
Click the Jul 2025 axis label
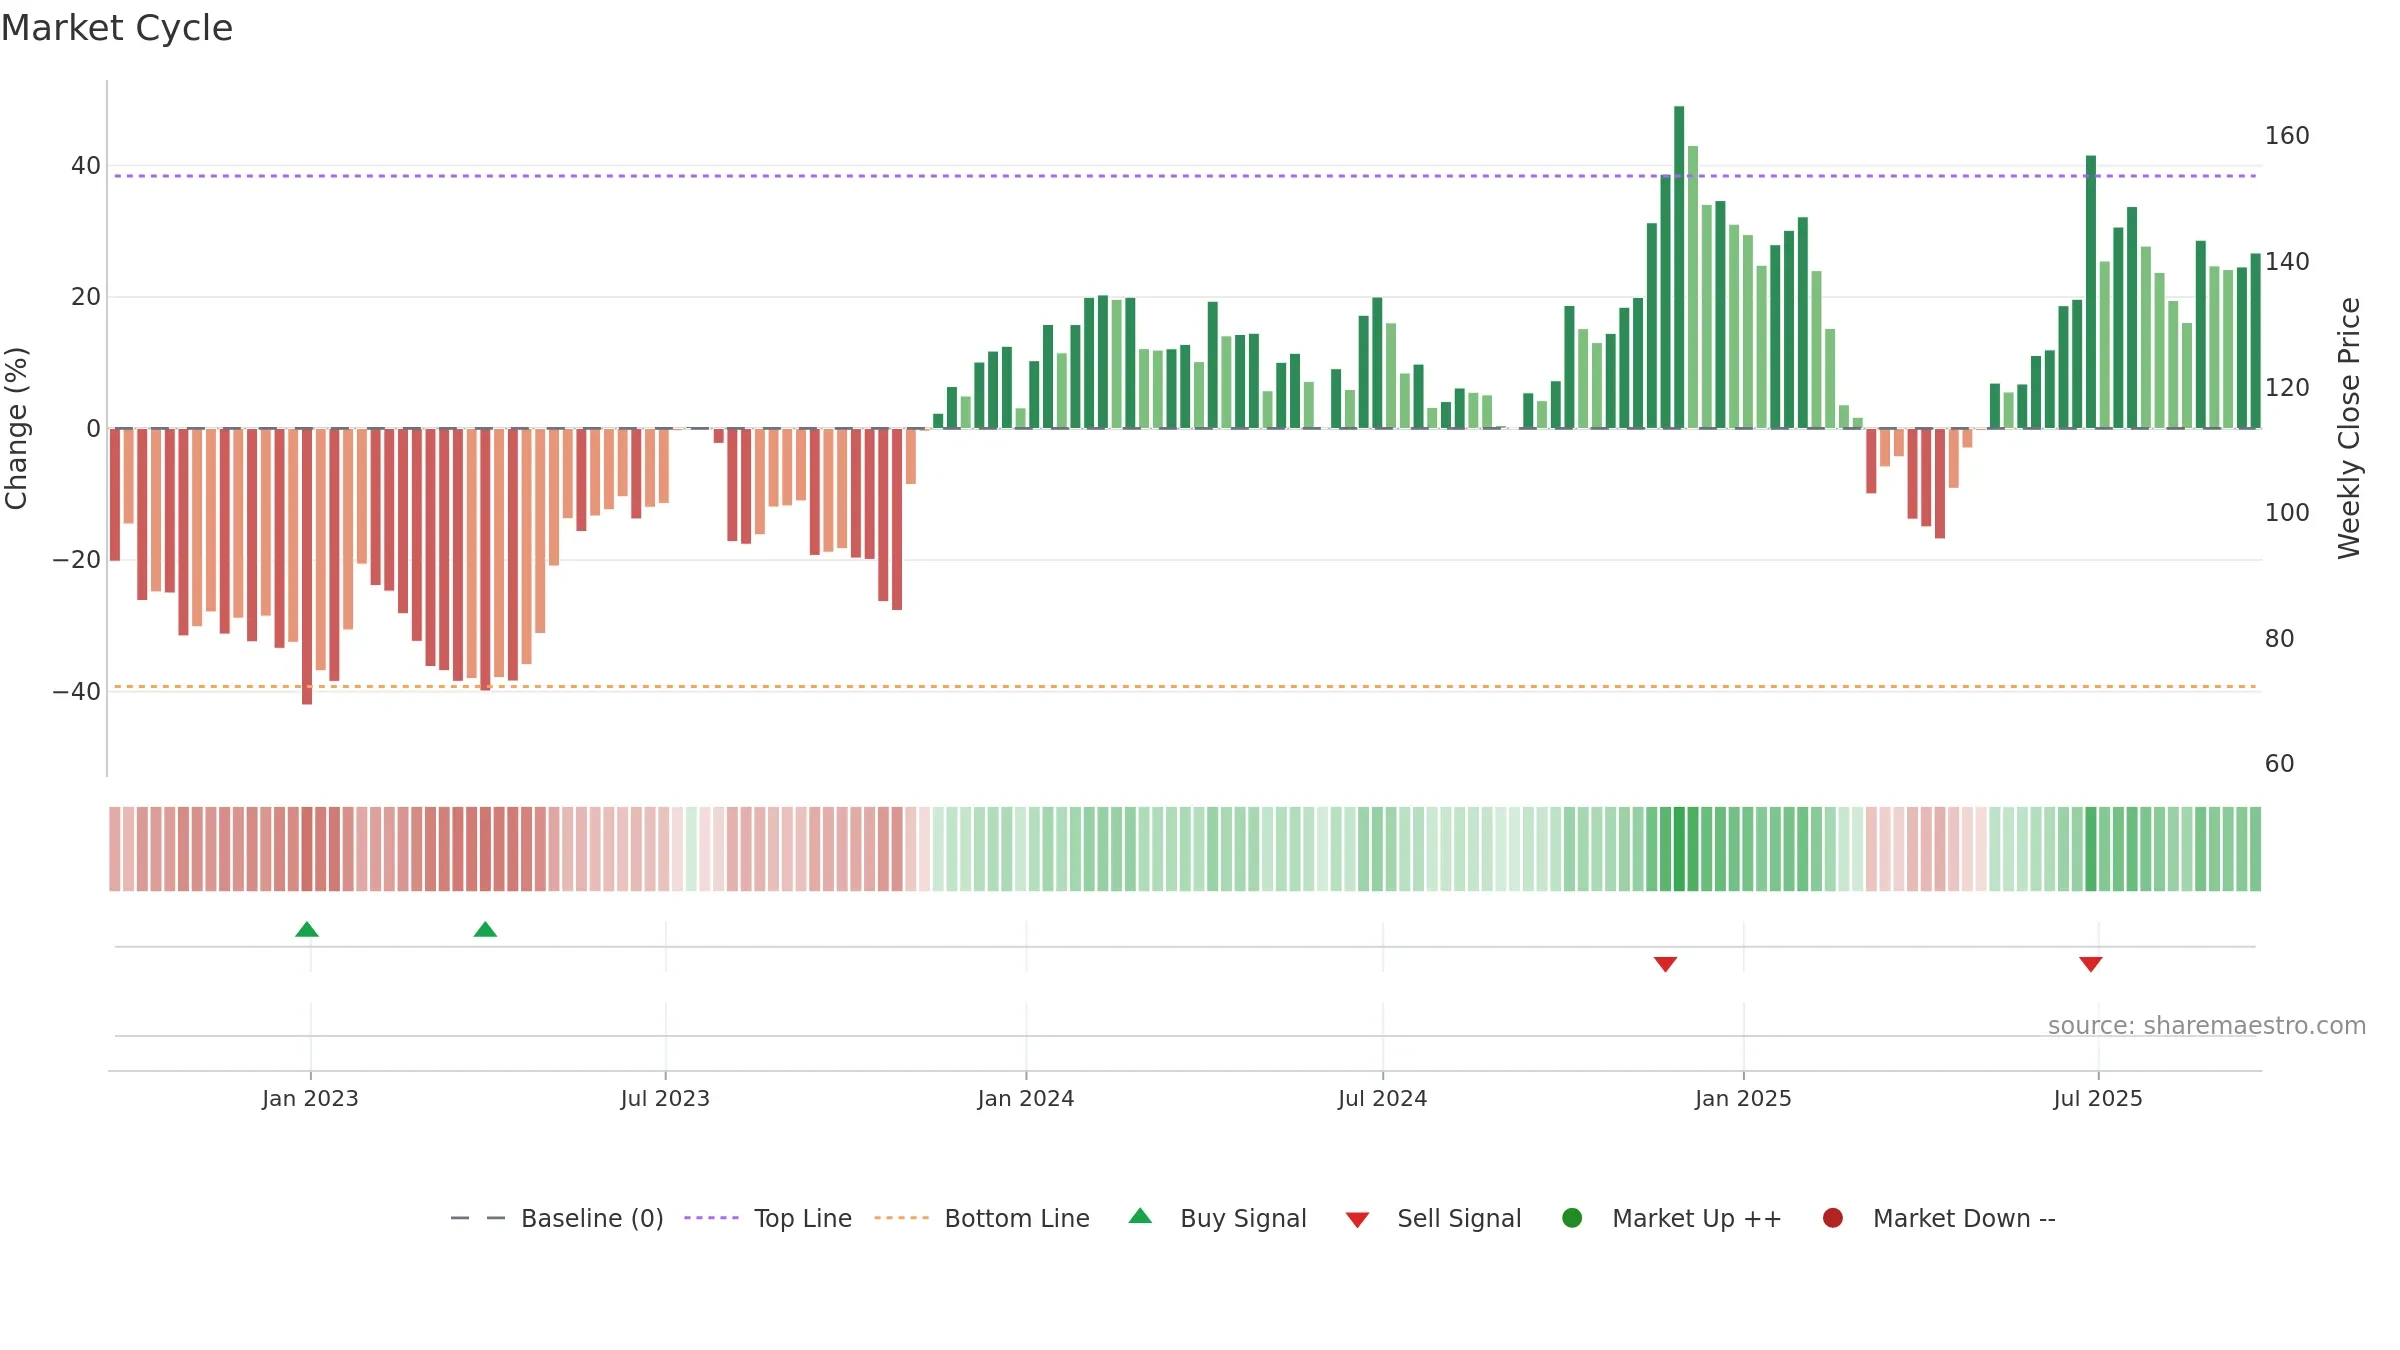pyautogui.click(x=2098, y=1098)
